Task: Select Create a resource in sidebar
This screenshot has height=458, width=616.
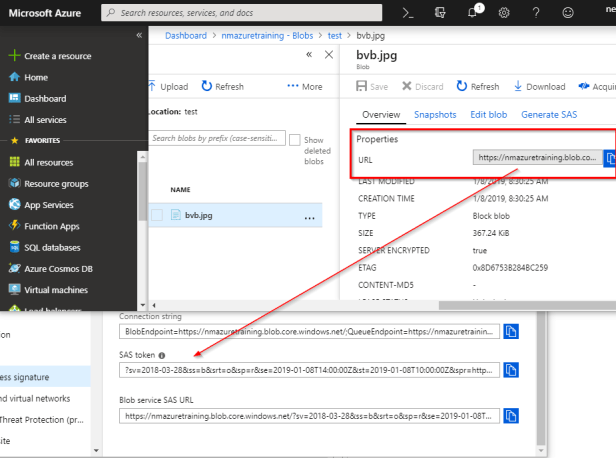Action: tap(58, 56)
